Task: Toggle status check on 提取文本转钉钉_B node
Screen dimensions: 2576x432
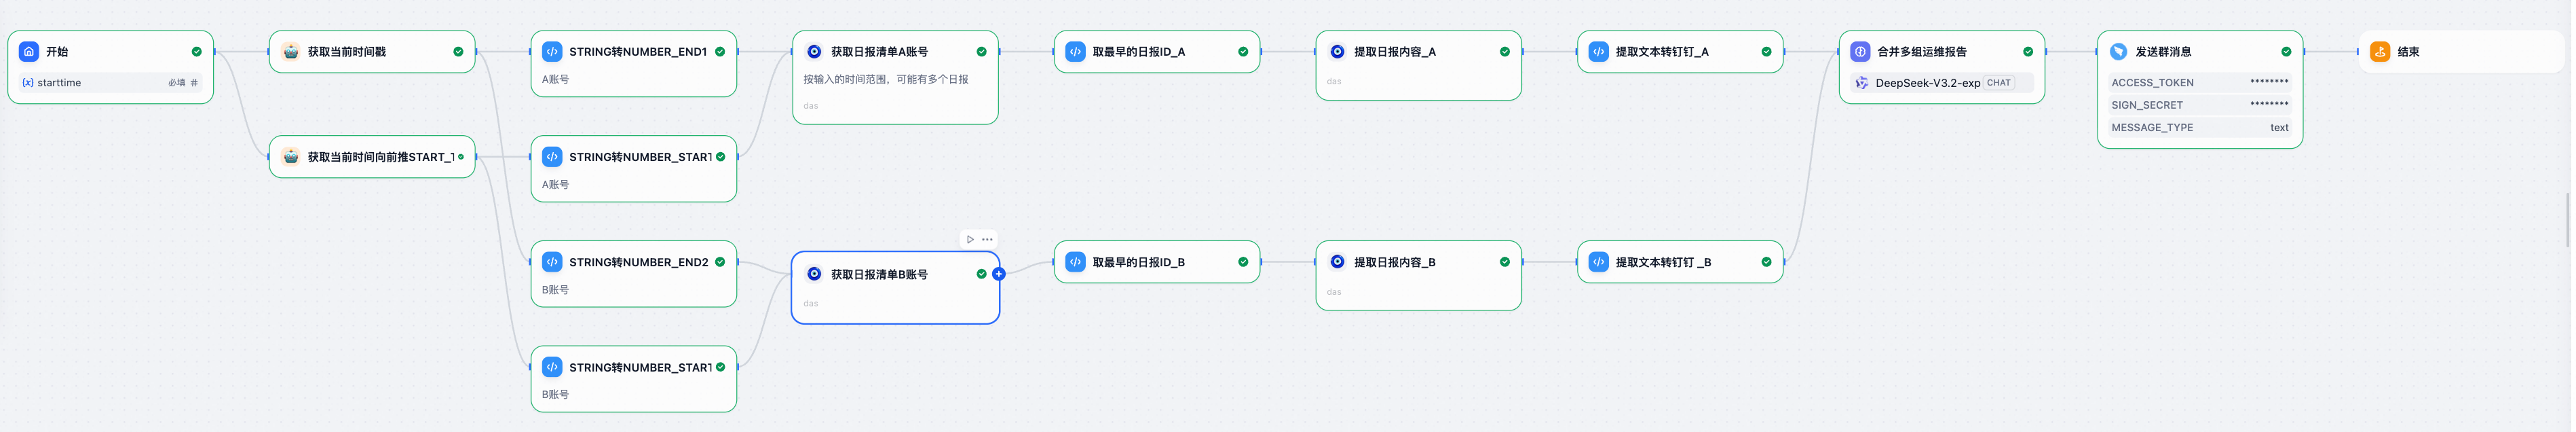Action: [1766, 263]
